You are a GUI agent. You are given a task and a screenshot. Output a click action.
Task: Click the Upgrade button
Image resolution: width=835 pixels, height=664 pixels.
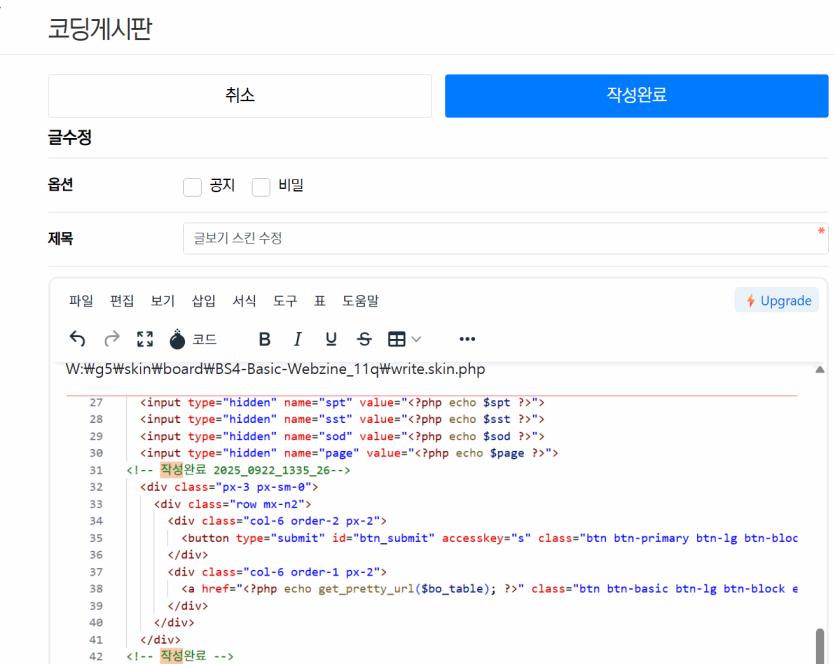click(x=777, y=300)
